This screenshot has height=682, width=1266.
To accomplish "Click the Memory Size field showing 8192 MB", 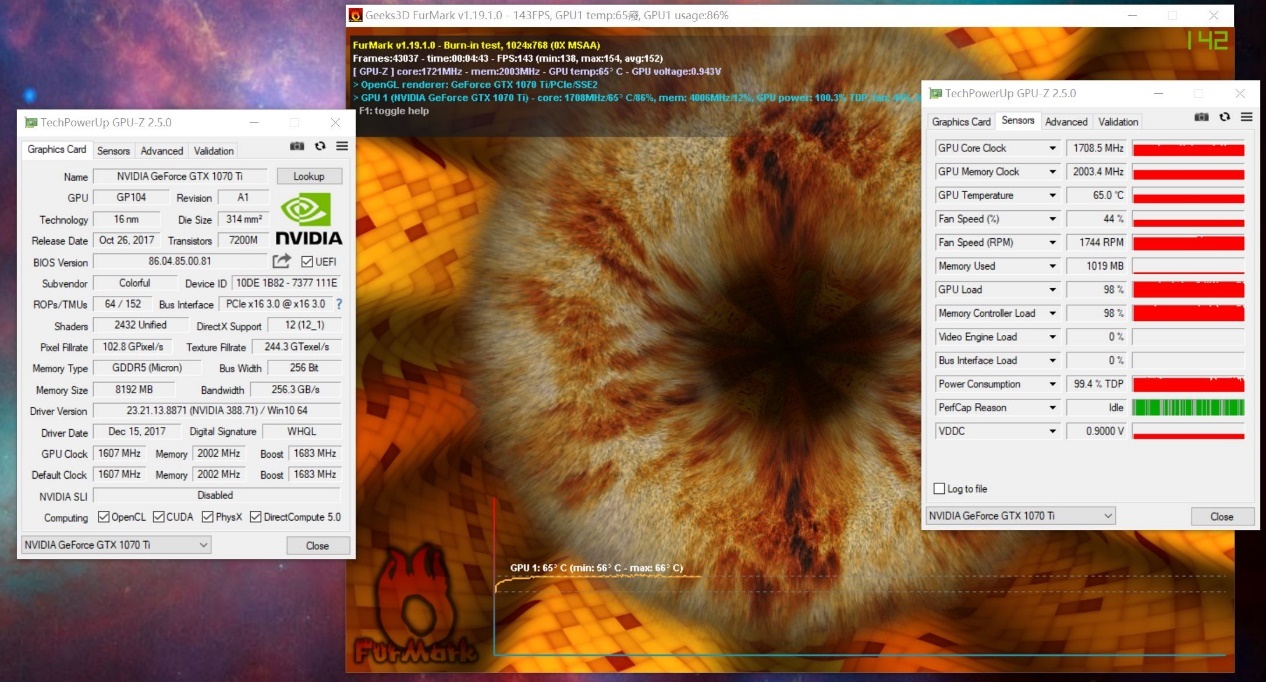I will [136, 390].
